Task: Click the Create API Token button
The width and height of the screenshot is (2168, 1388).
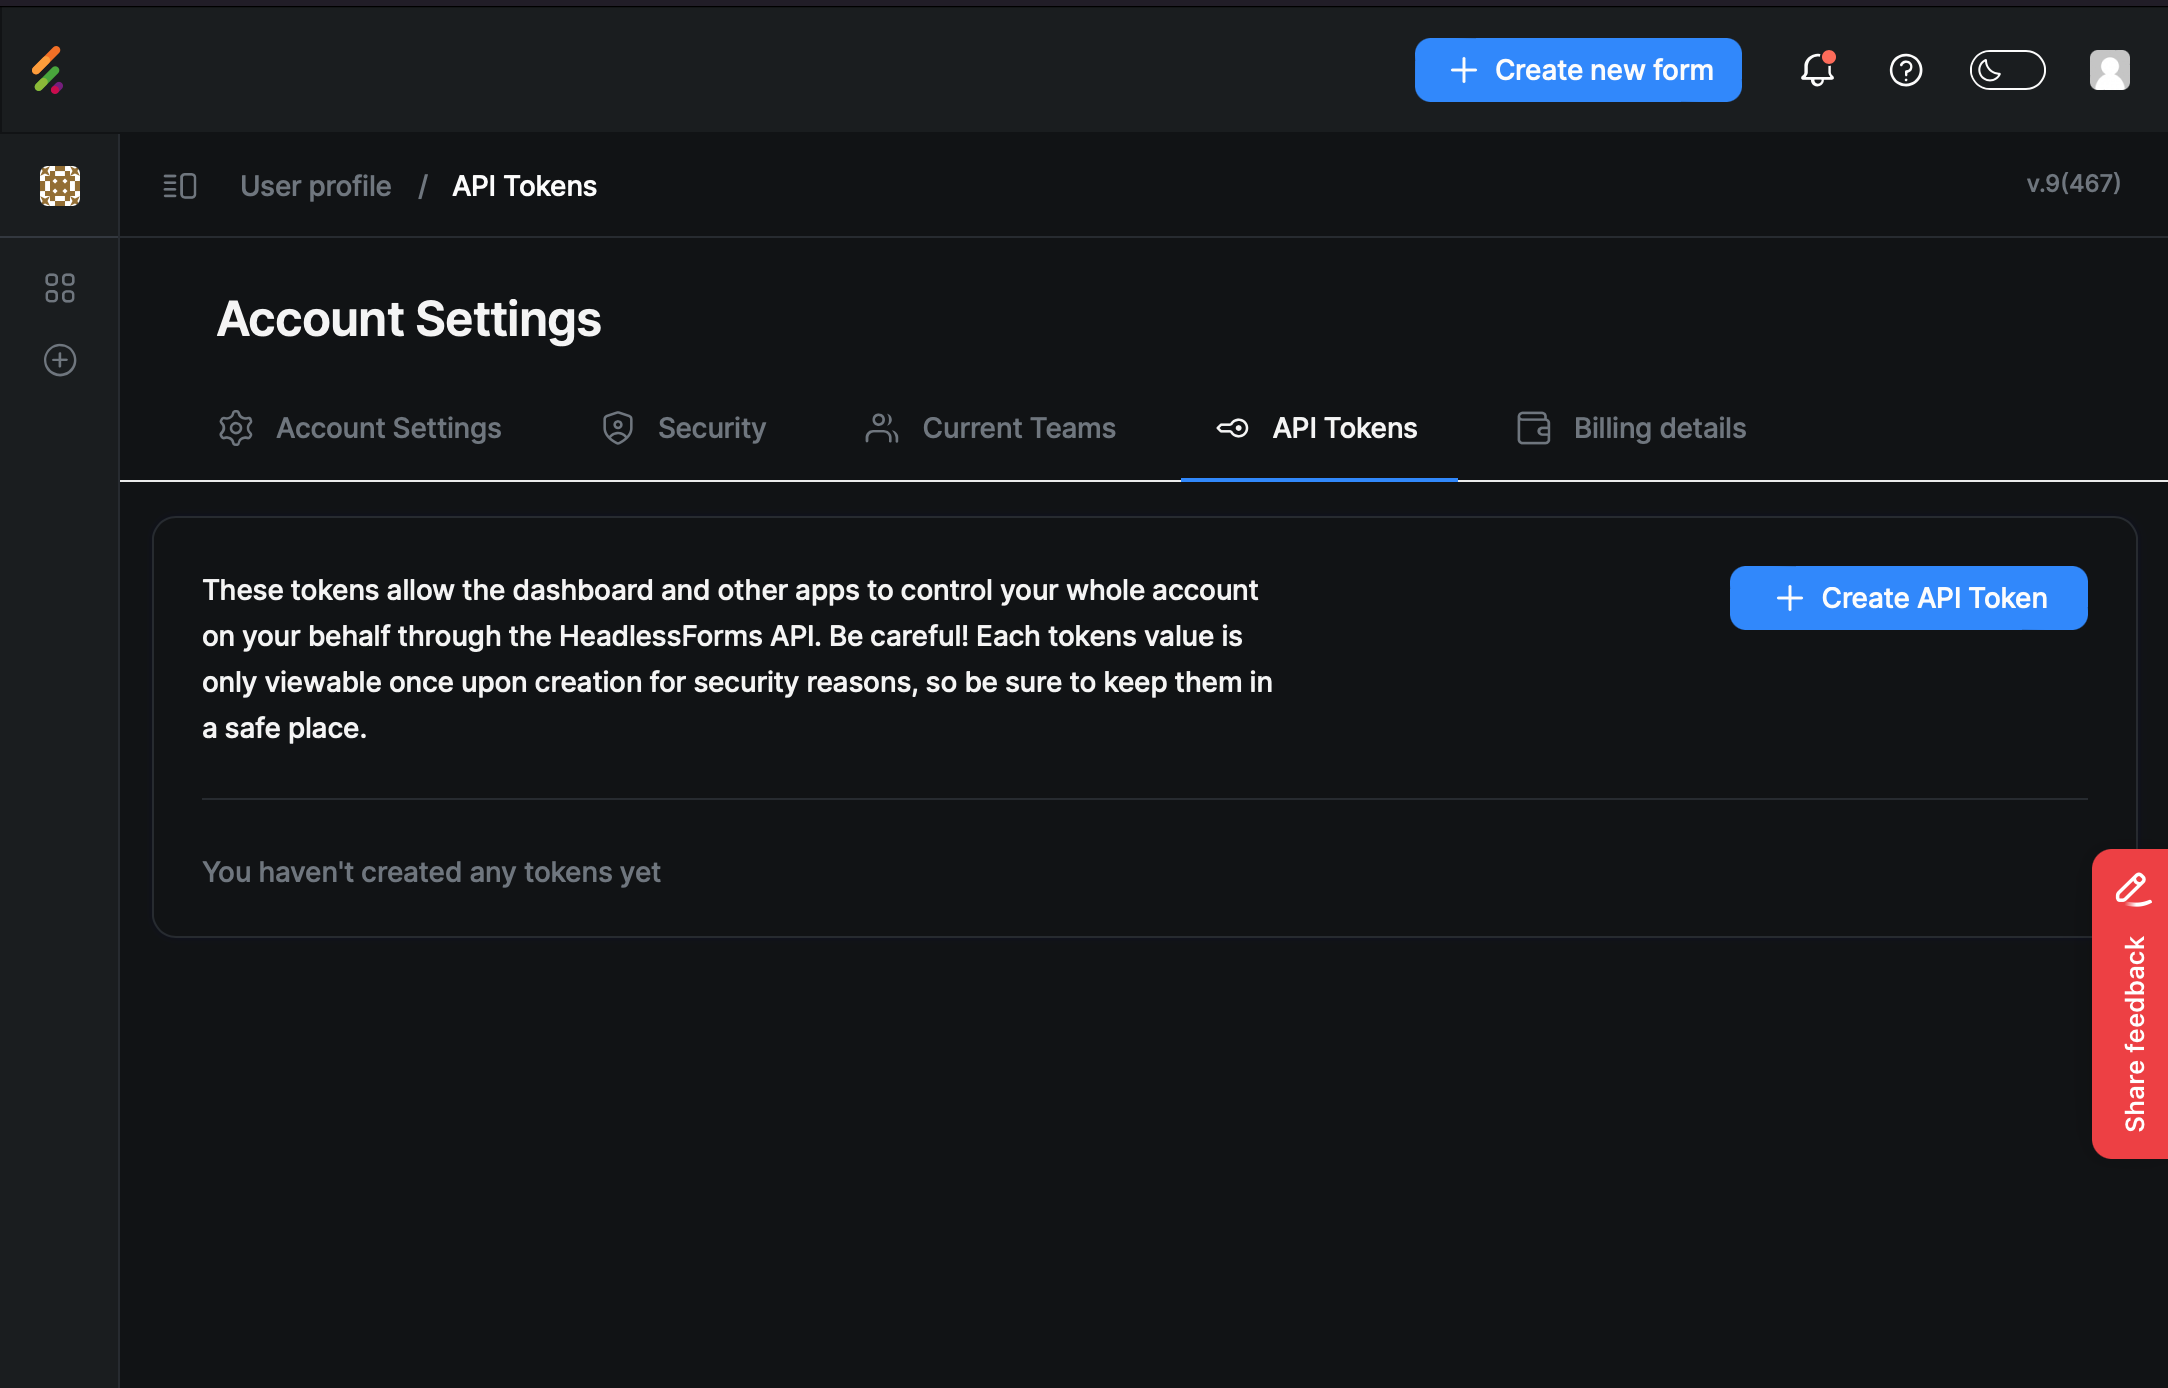Action: click(1909, 598)
